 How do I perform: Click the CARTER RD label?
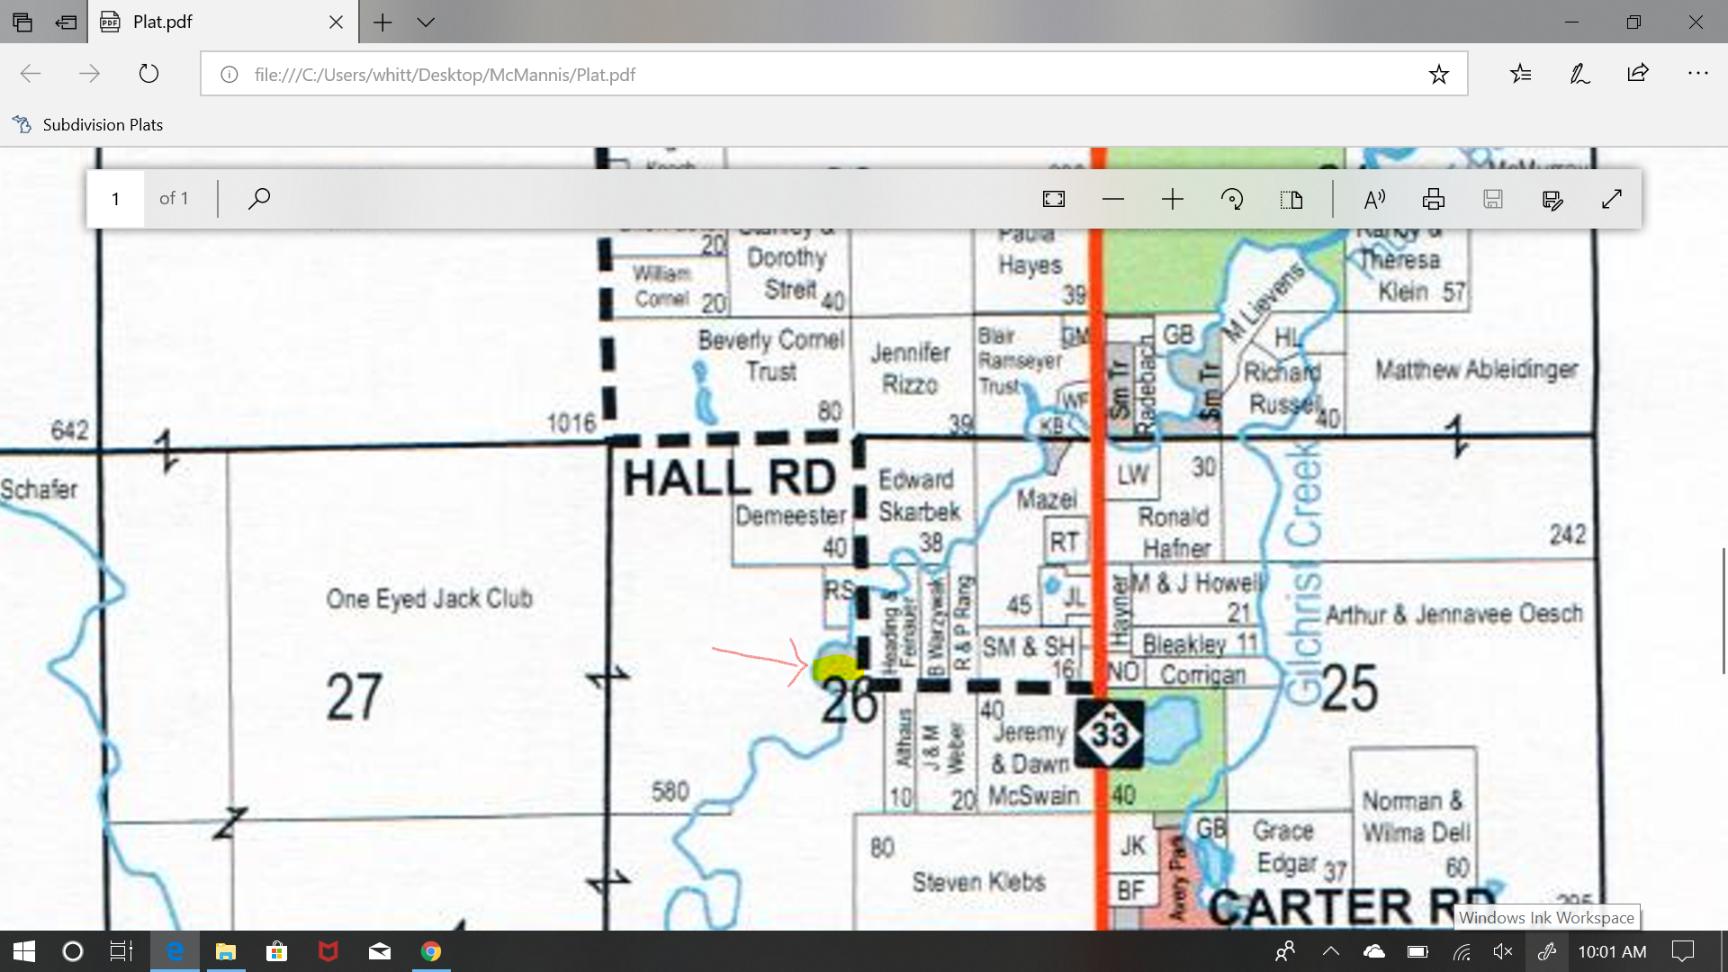pos(1352,908)
